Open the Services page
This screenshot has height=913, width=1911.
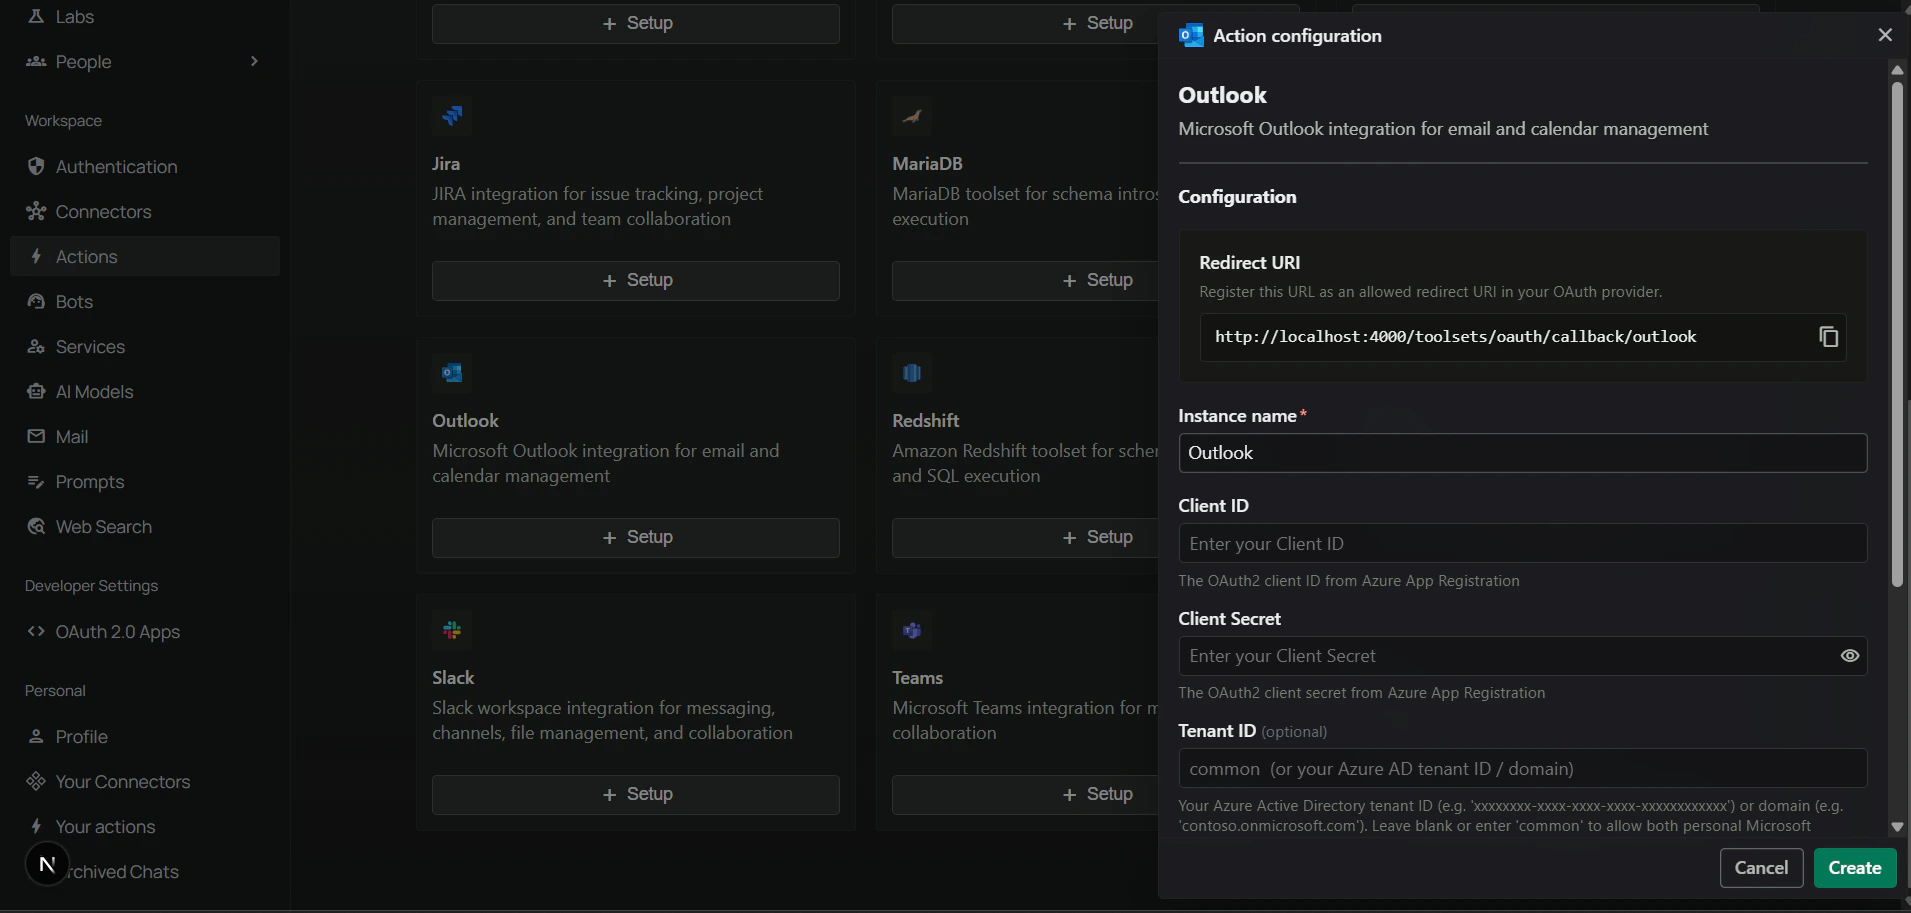145,346
